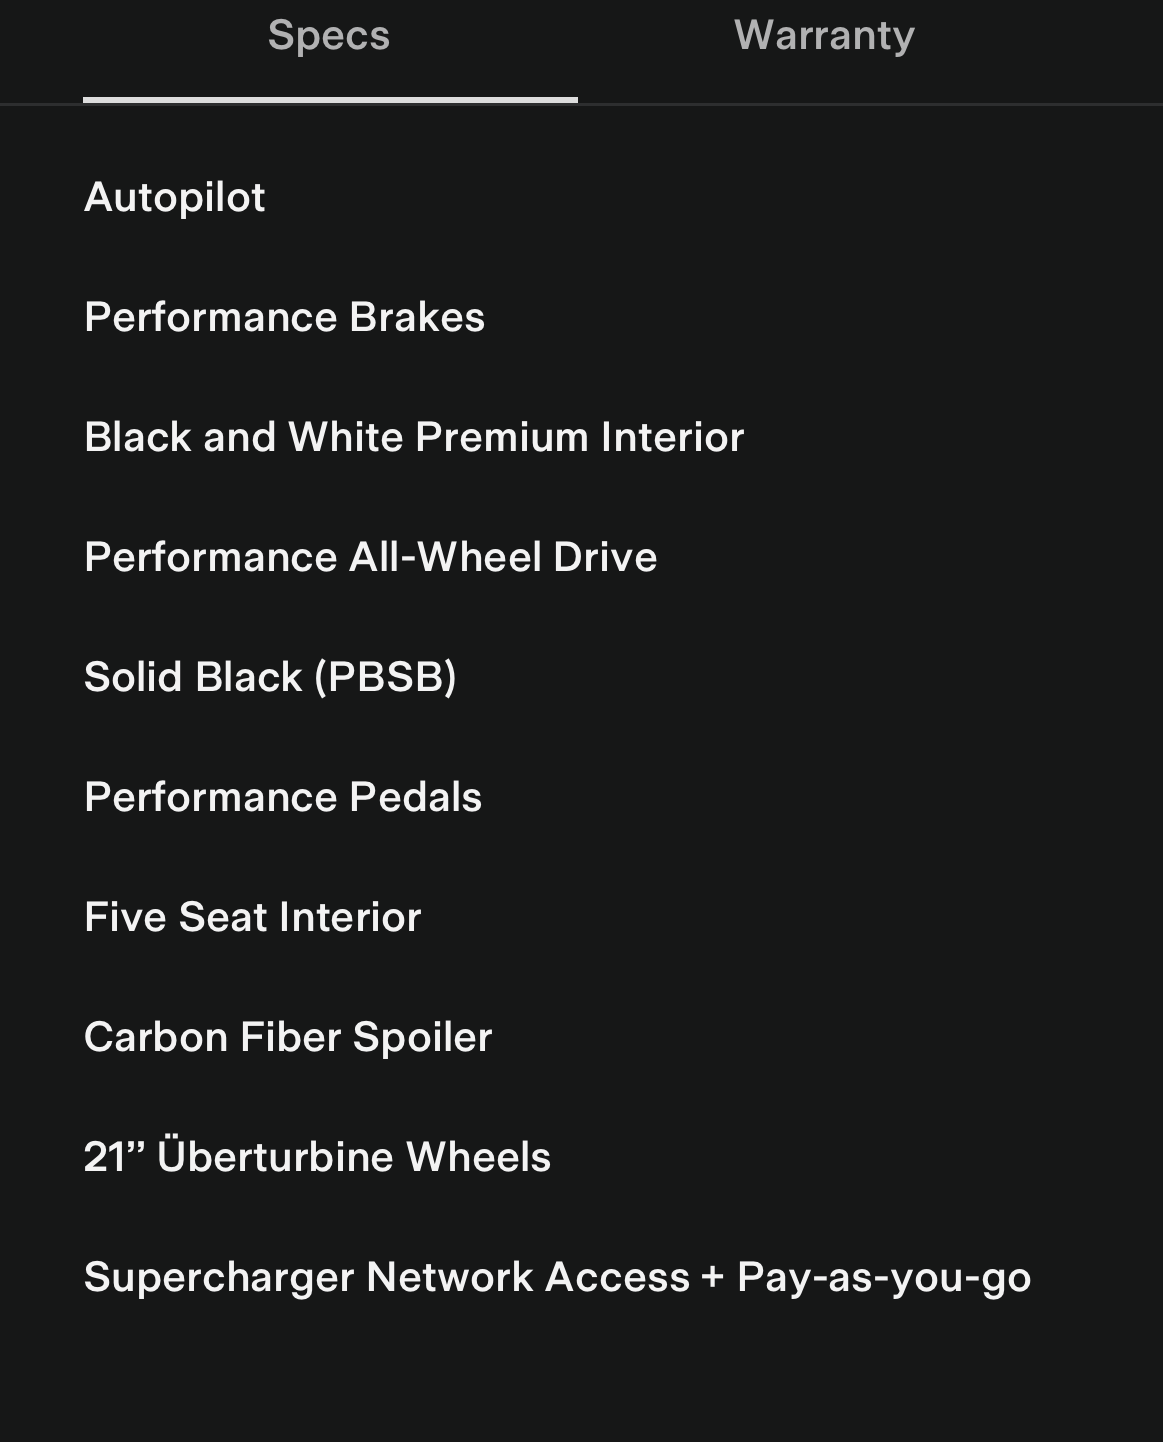Screen dimensions: 1163x1442
Task: Click the Autopilot spec item
Action: tap(175, 197)
